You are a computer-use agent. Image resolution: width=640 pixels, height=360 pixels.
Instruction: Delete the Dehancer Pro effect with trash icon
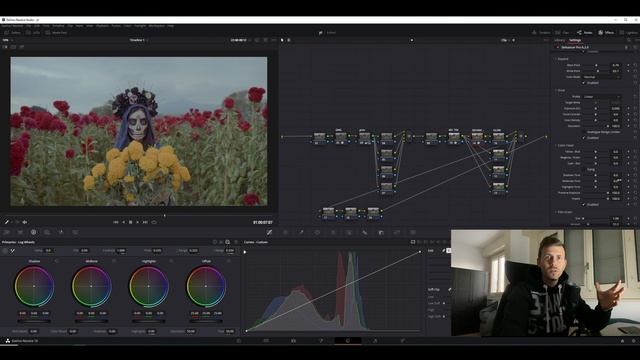click(x=626, y=47)
